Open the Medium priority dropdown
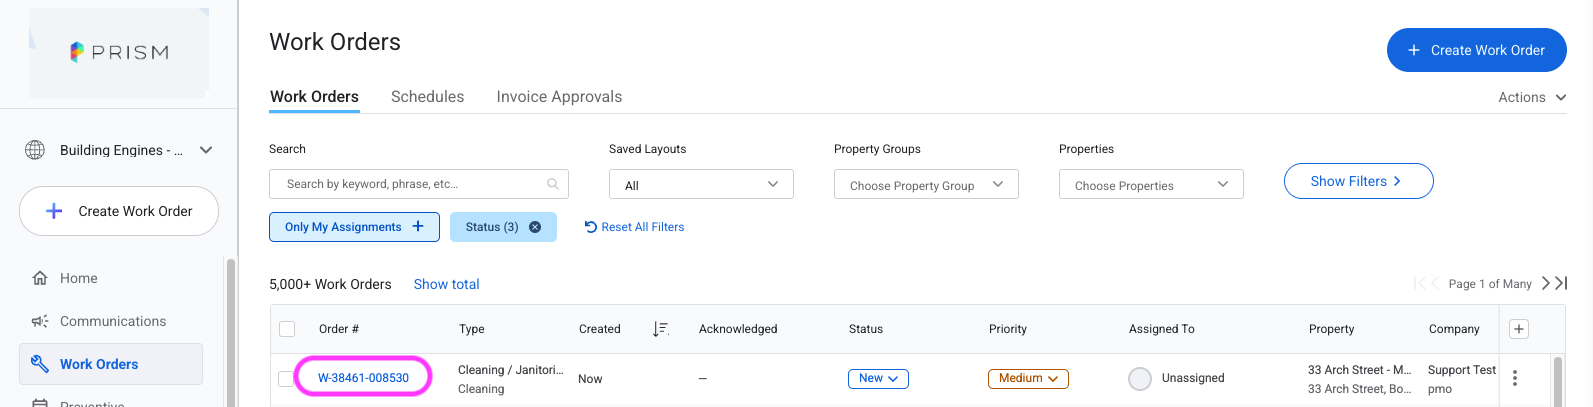The height and width of the screenshot is (407, 1593). coord(1028,378)
